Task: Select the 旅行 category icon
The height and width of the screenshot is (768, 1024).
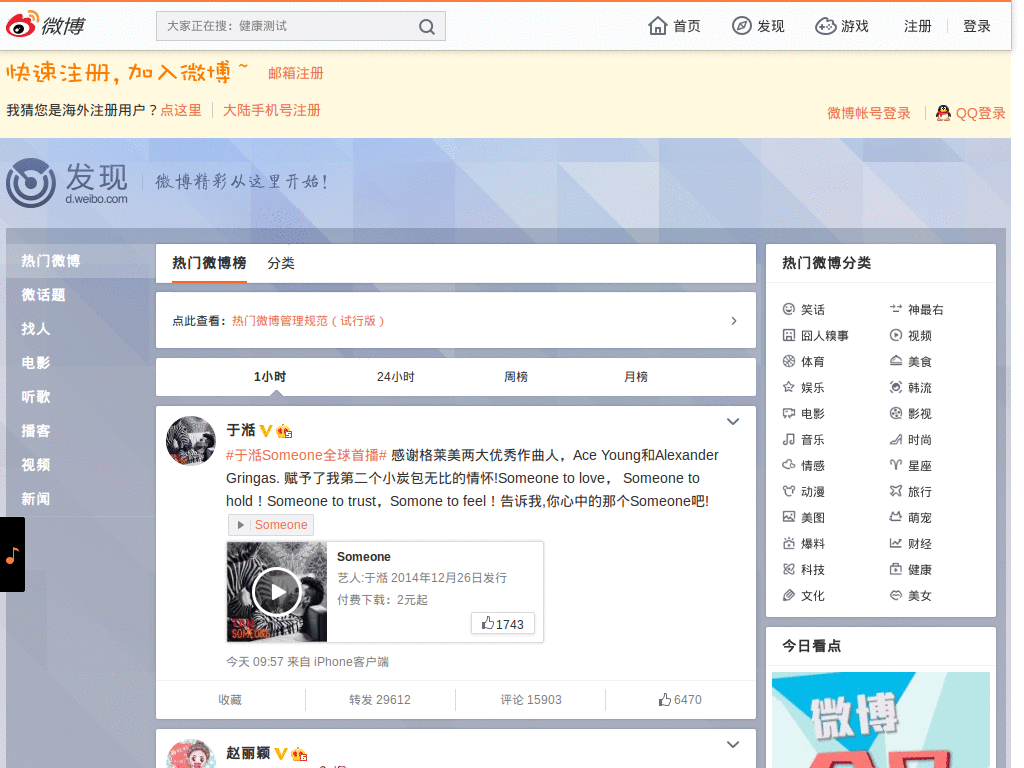Action: tap(896, 491)
